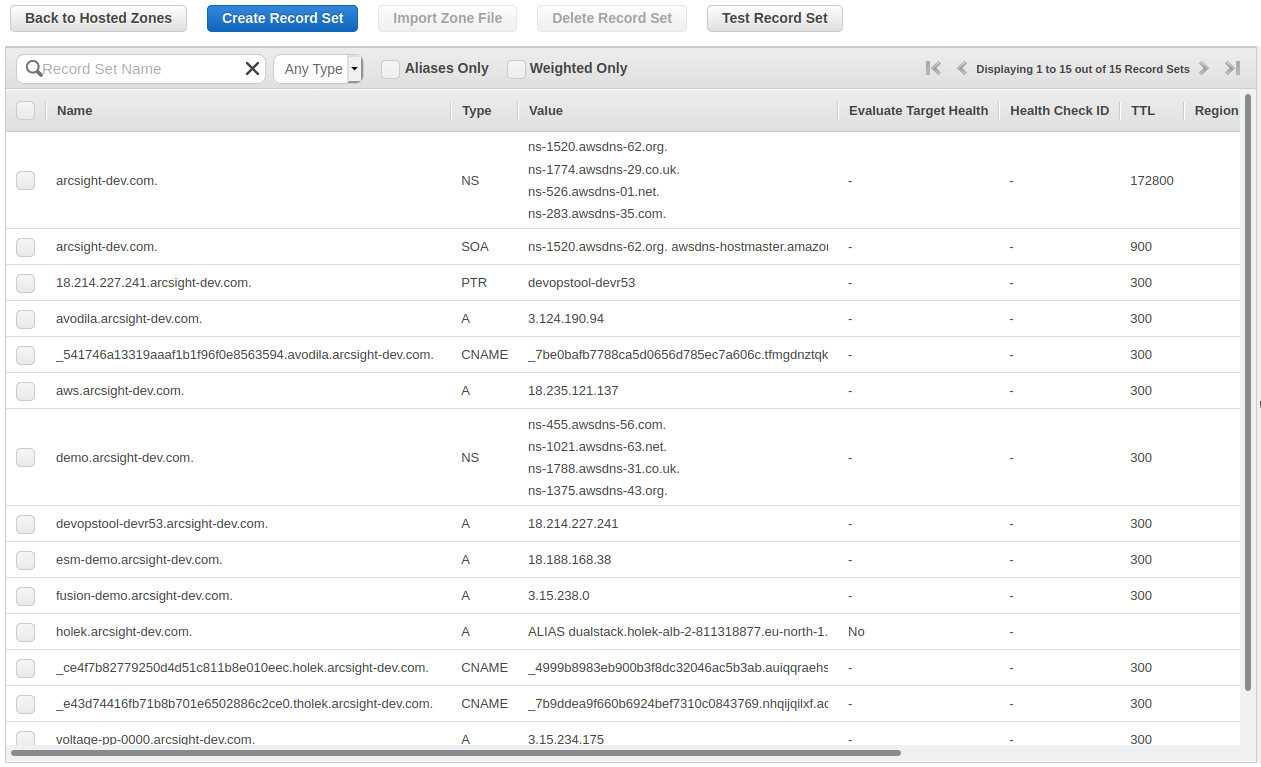This screenshot has height=767, width=1261.
Task: Sort records by TTL column header
Action: (x=1142, y=111)
